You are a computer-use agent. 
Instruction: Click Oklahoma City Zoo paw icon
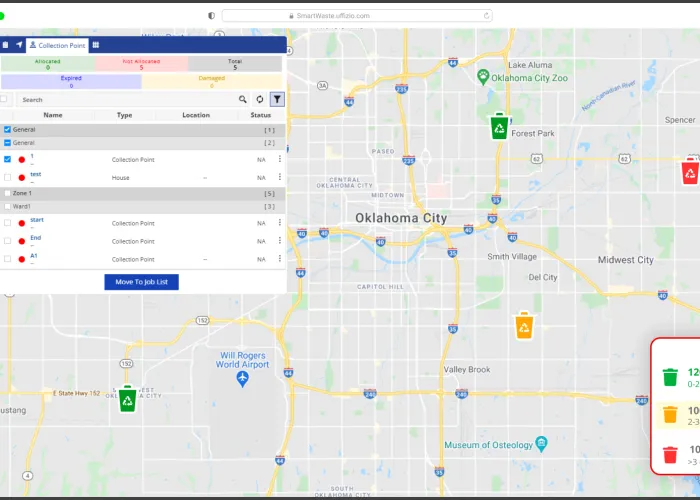(483, 76)
